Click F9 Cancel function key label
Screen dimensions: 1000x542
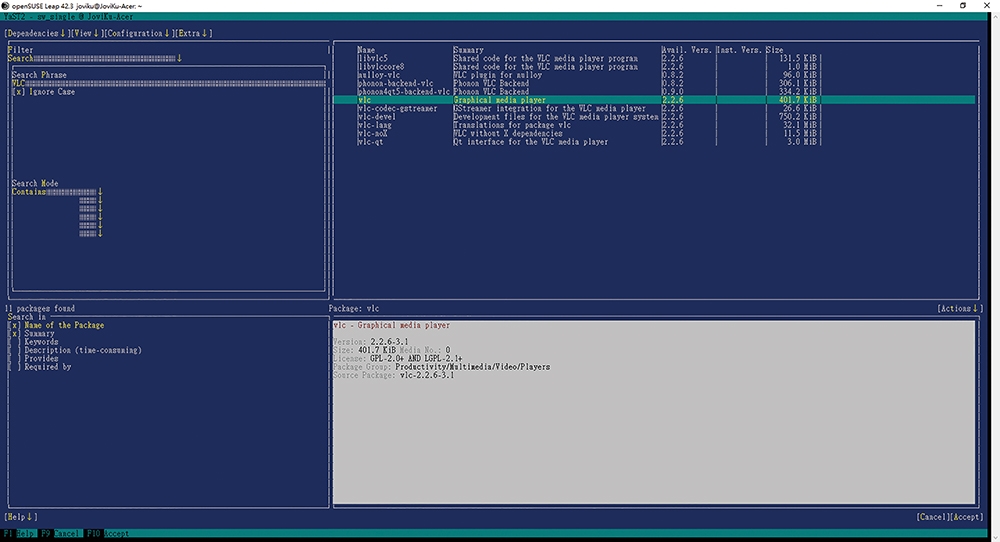pyautogui.click(x=60, y=534)
